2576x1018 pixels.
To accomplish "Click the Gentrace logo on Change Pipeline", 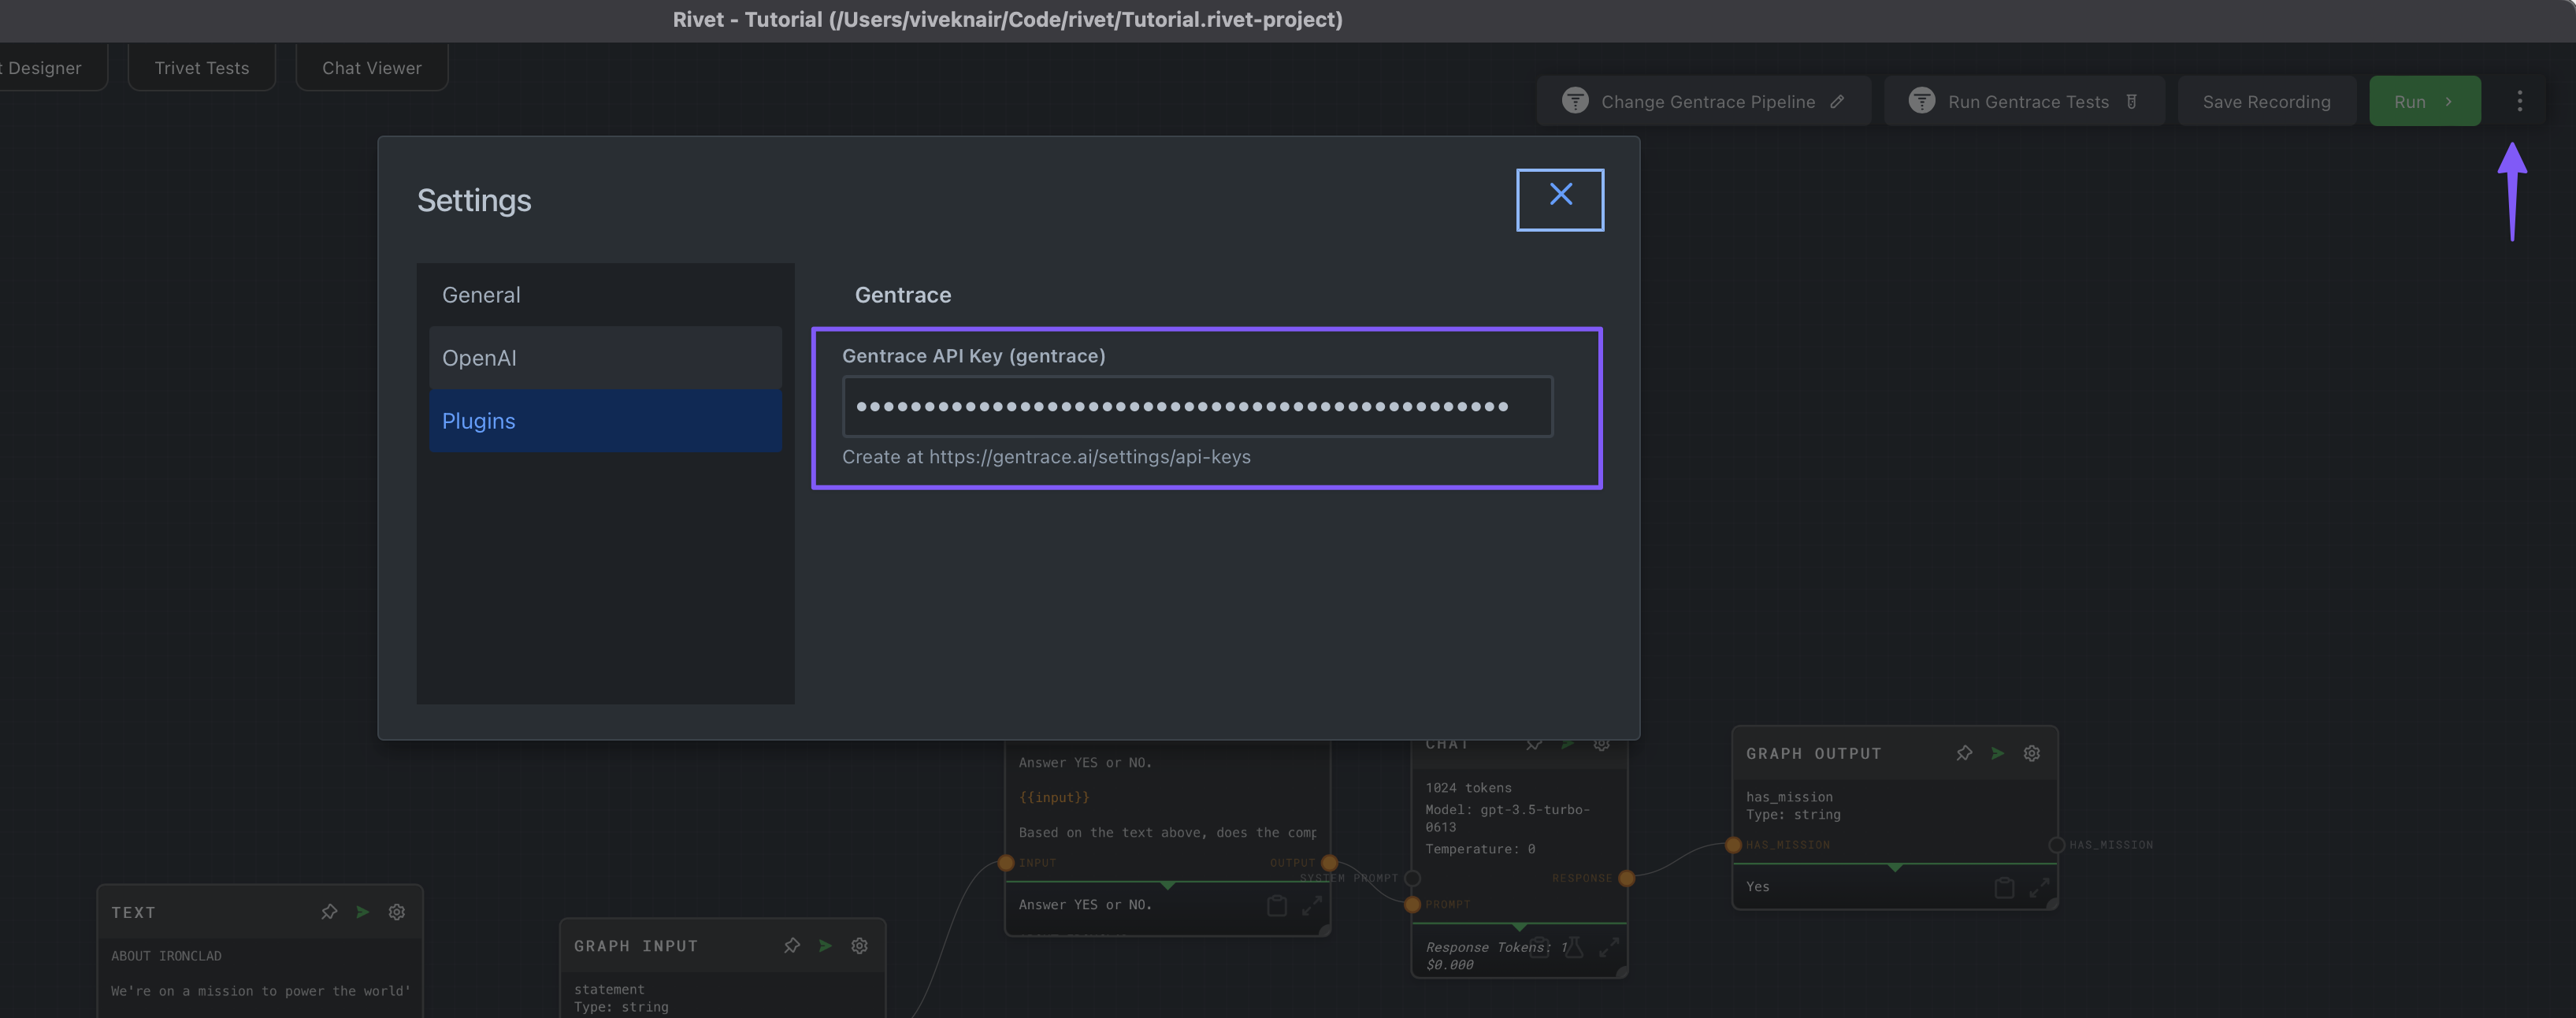I will tap(1575, 101).
